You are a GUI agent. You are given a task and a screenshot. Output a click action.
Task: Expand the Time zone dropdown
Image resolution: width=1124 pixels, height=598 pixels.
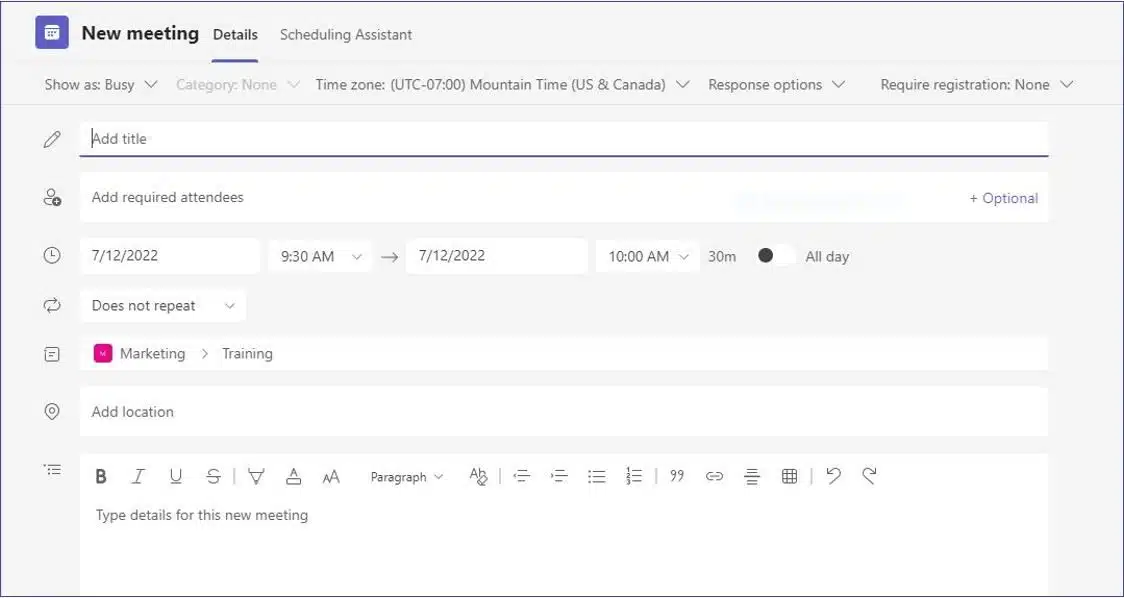click(x=503, y=85)
